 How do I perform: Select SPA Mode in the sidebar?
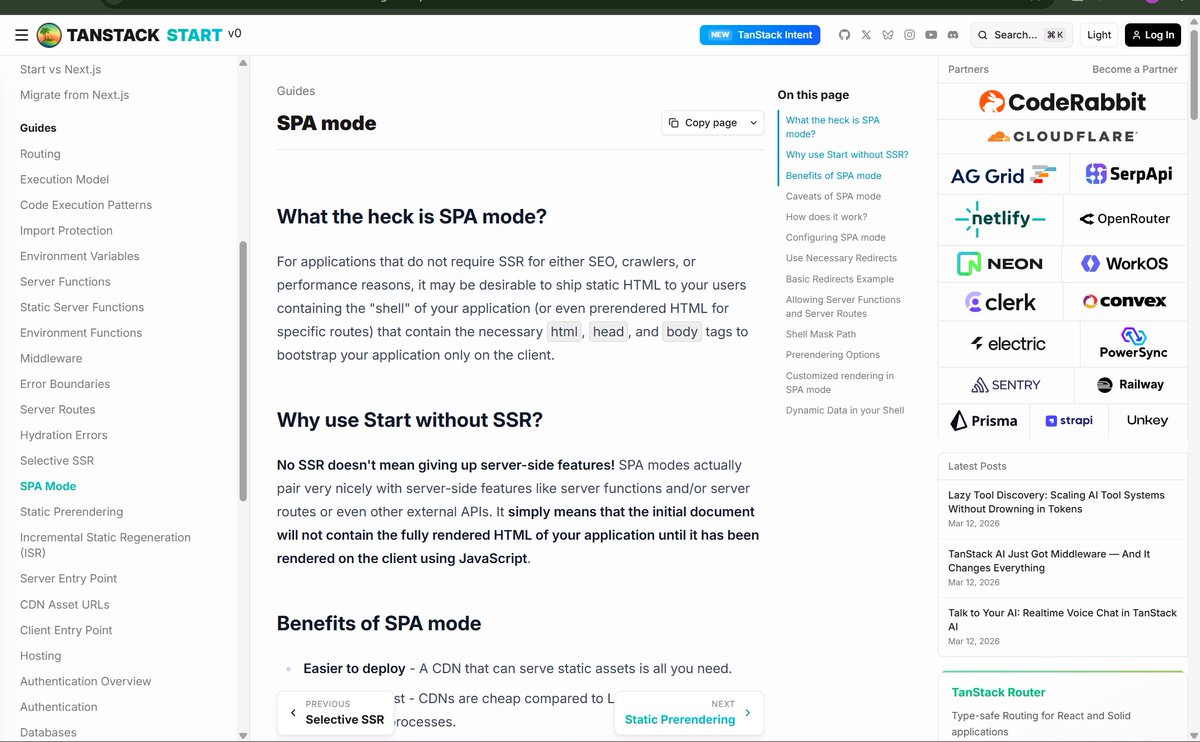pos(48,486)
